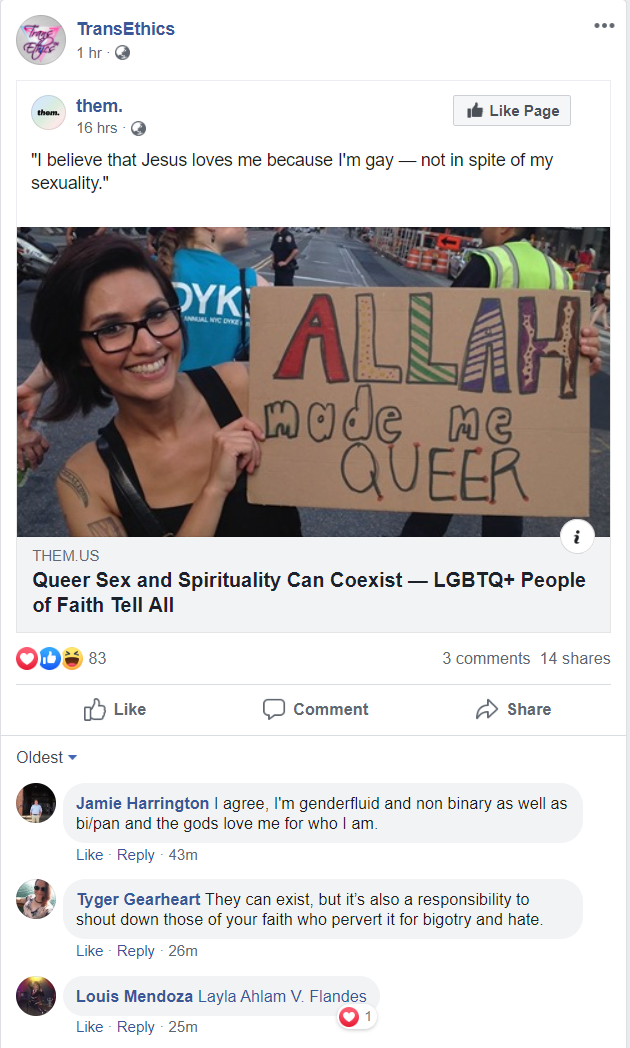
Task: Click the globe privacy icon next to 1 hr
Action: tap(122, 53)
